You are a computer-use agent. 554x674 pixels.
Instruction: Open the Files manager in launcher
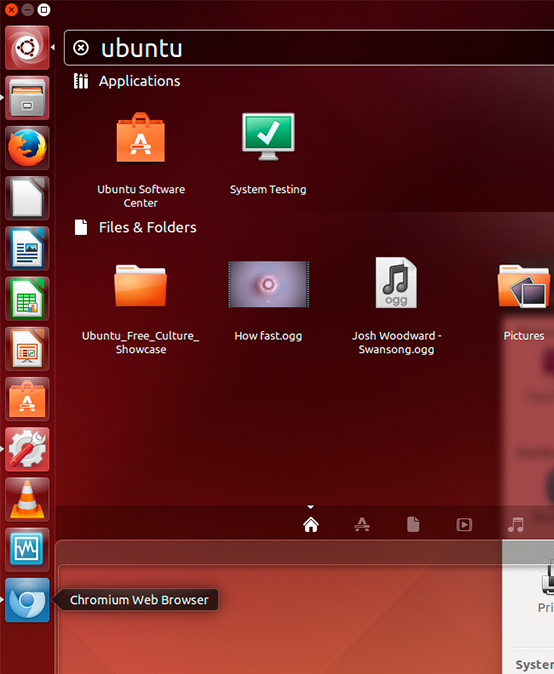[27, 98]
